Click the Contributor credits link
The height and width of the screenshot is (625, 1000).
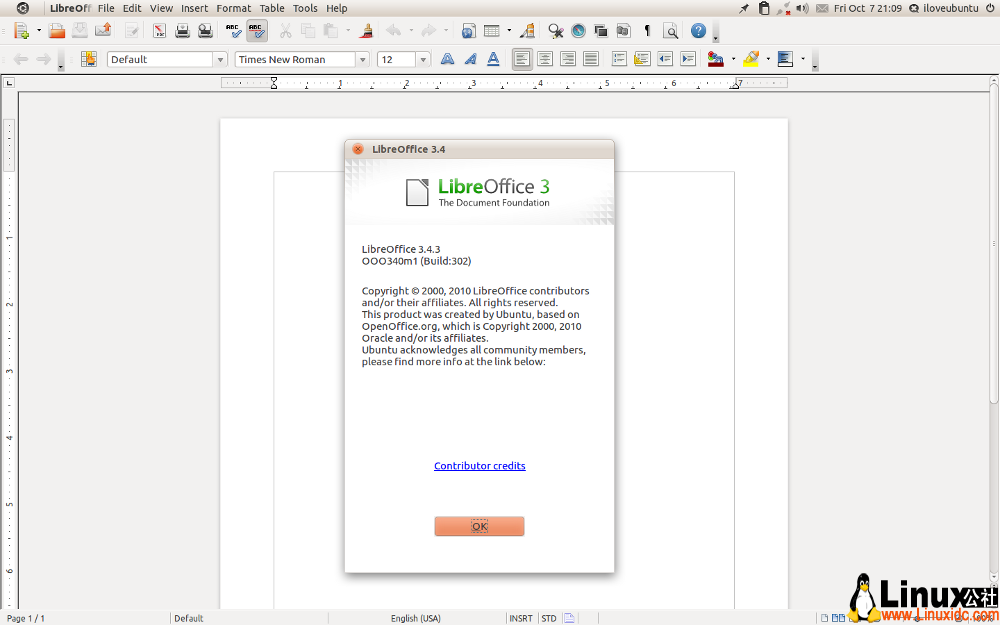click(479, 465)
